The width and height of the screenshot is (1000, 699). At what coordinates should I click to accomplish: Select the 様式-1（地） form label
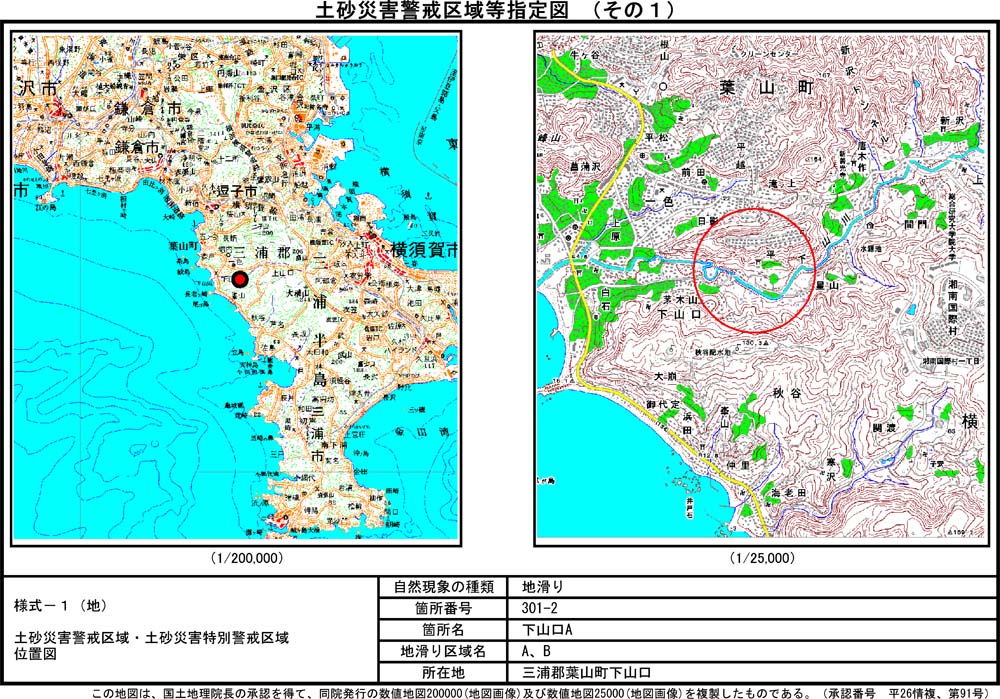(x=56, y=605)
